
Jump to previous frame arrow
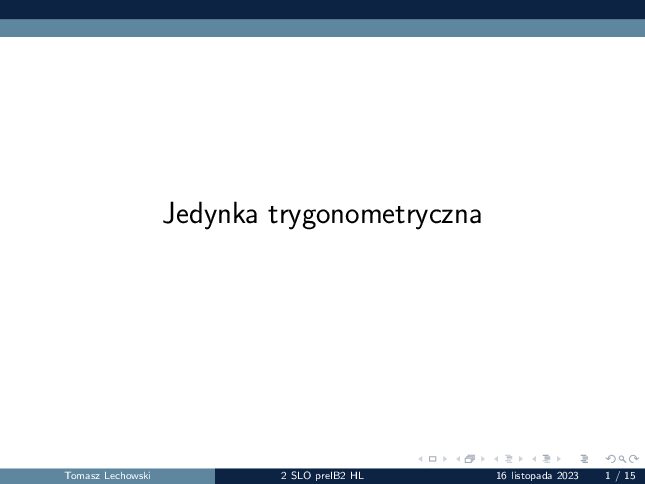[458, 459]
